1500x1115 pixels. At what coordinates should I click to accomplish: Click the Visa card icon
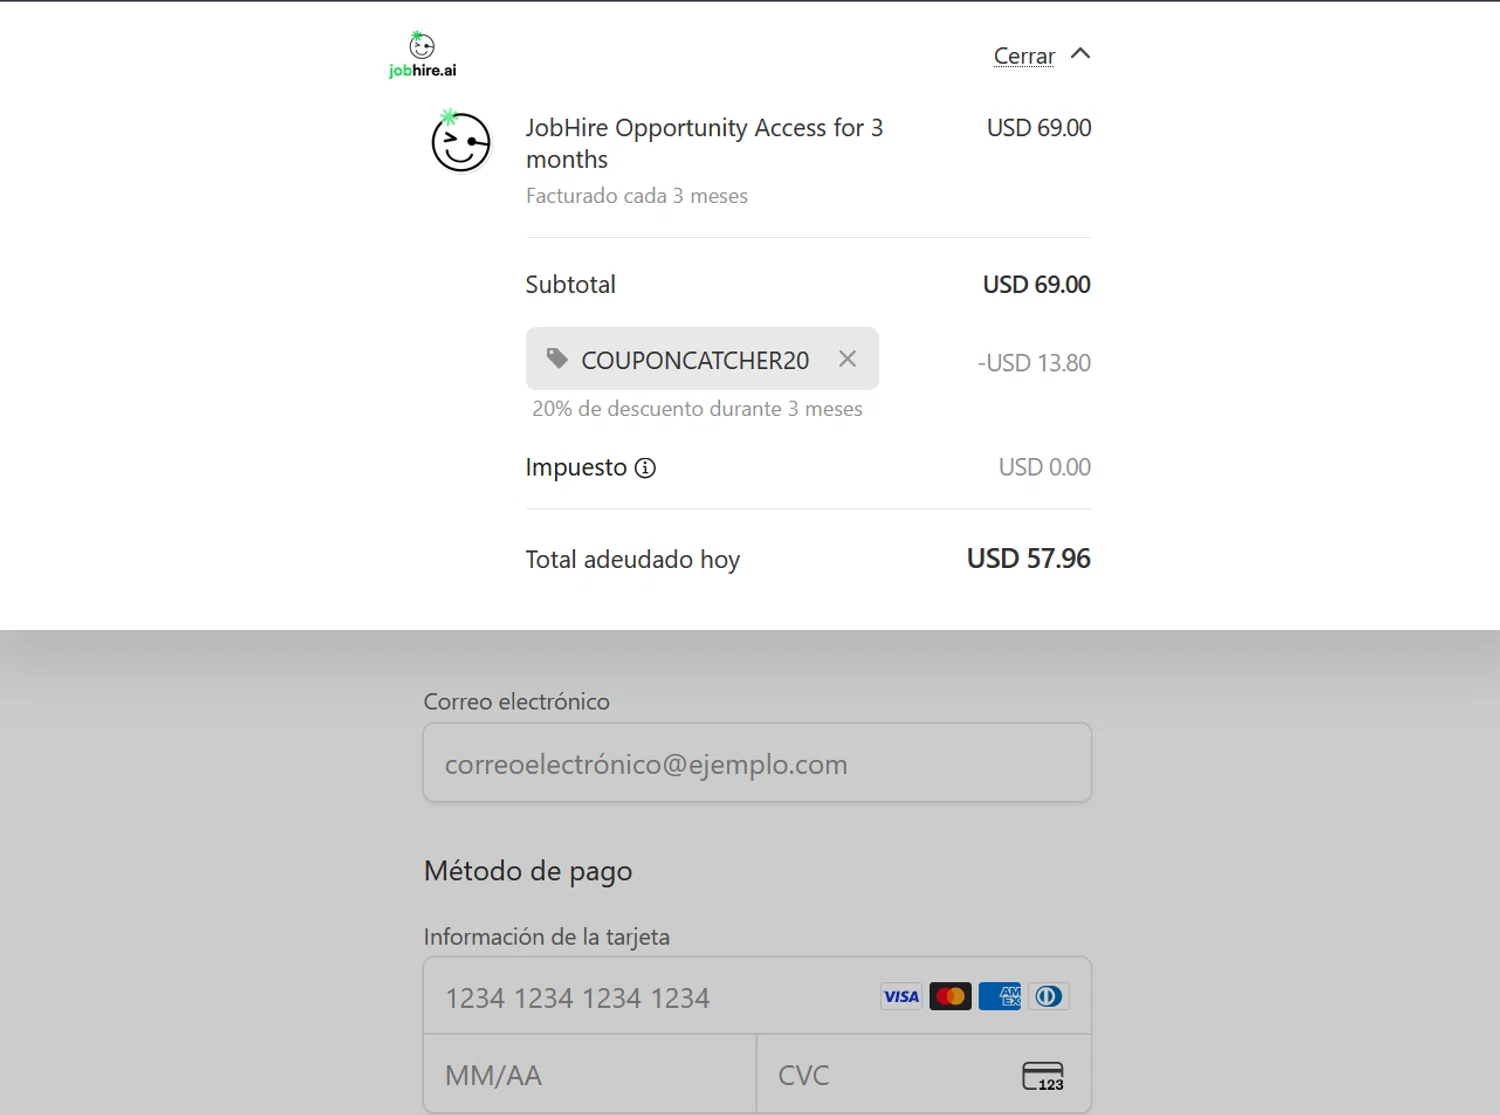coord(901,996)
